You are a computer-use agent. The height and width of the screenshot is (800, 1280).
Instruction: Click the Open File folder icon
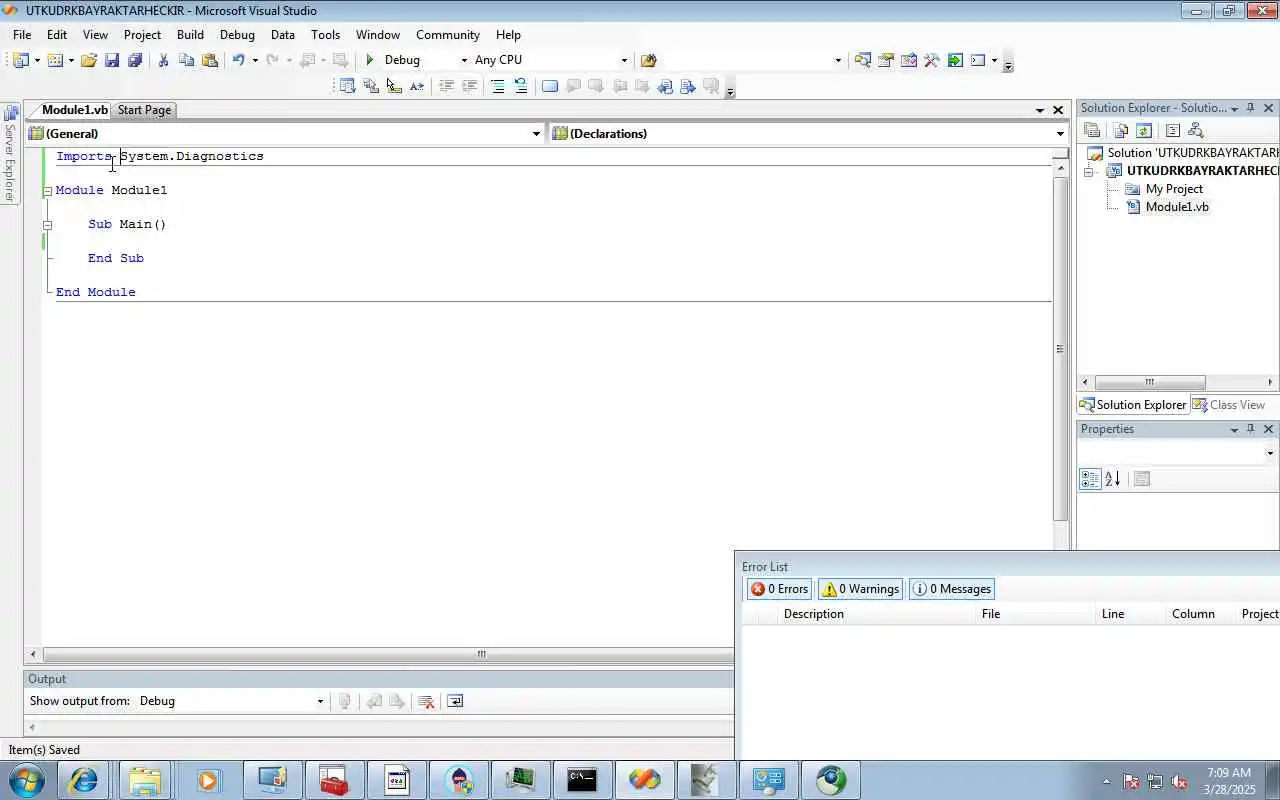tap(89, 60)
